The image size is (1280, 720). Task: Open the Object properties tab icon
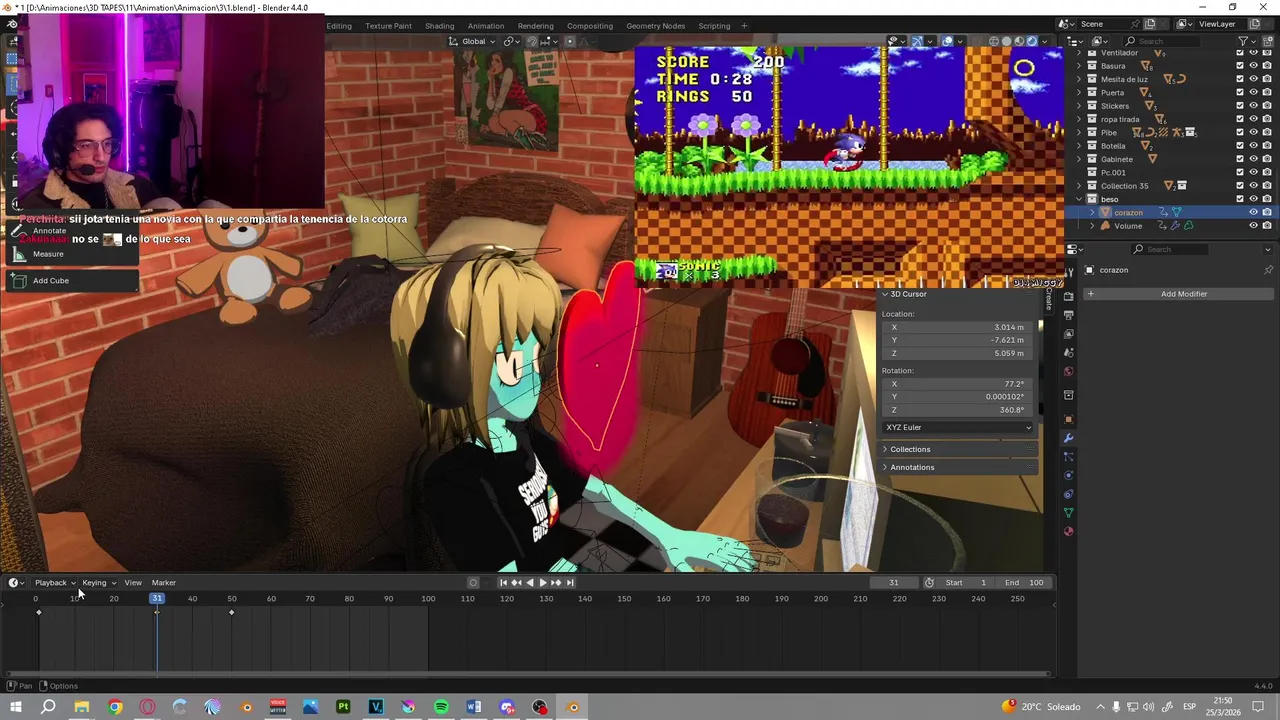pos(1068,419)
